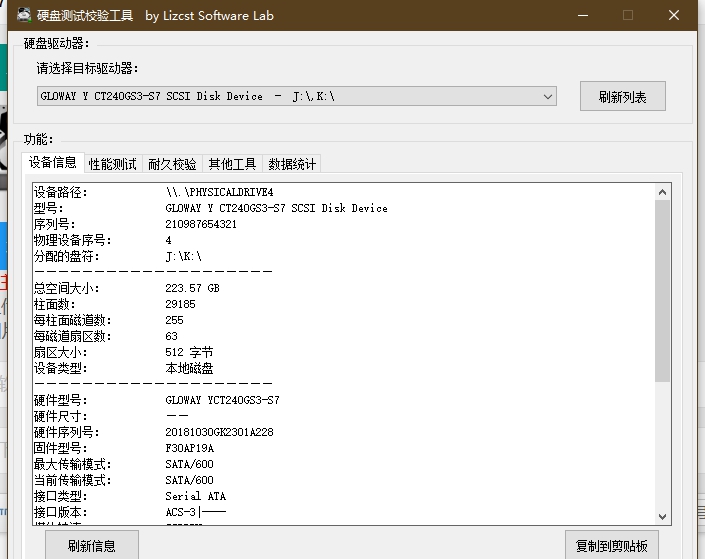Click hardware model GLOWAY YCT240GS3-S7
Image resolution: width=705 pixels, height=559 pixels.
(x=223, y=400)
